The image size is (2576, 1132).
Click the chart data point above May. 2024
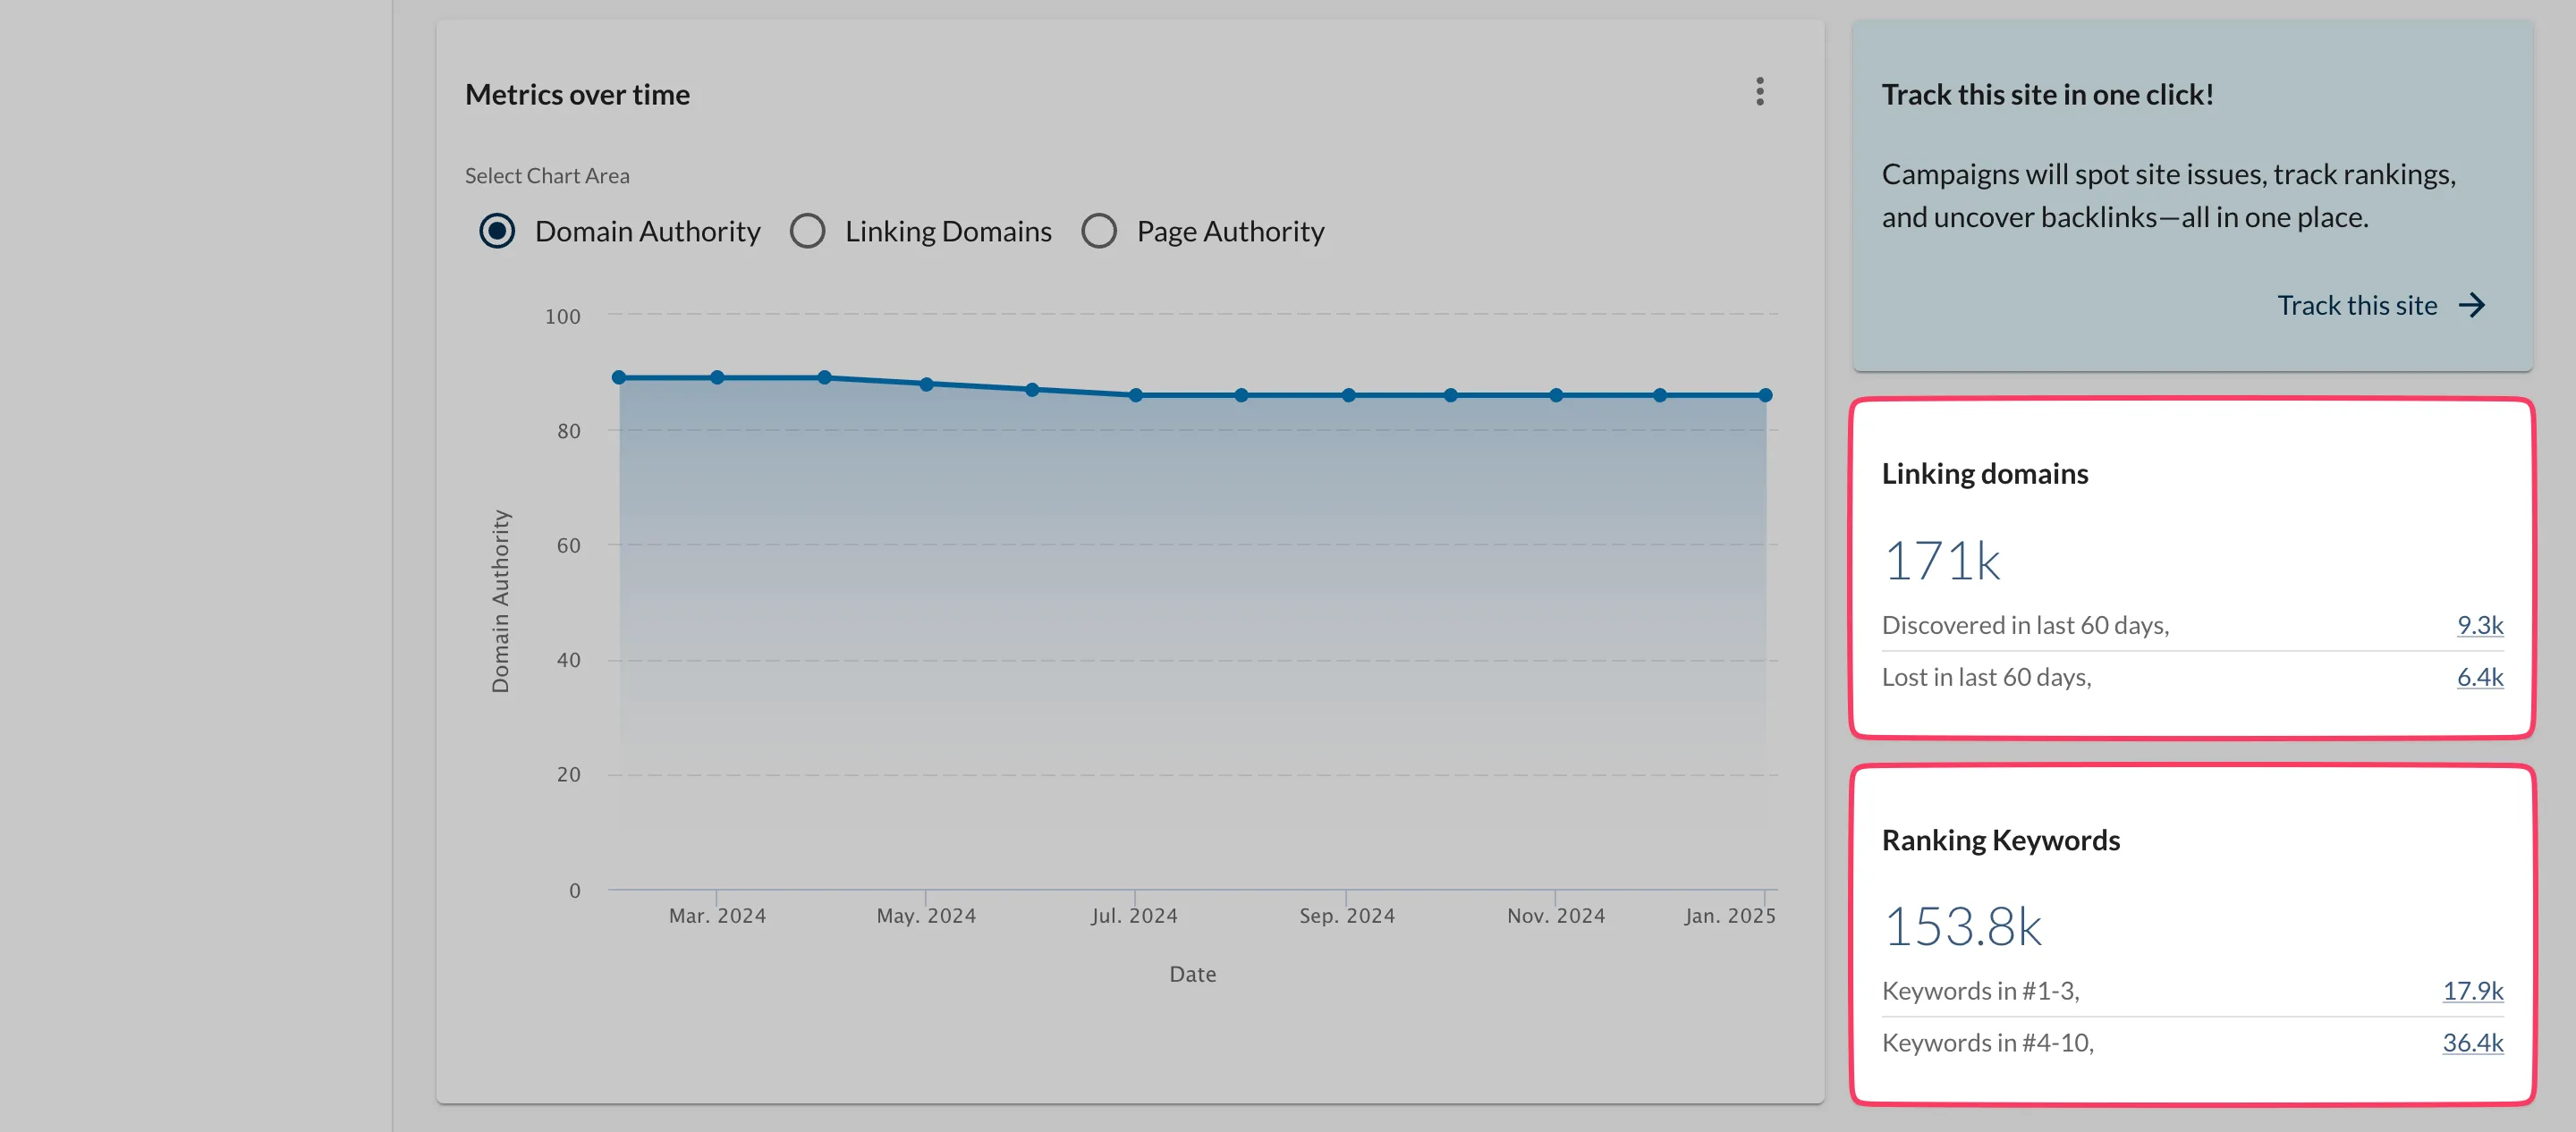927,384
